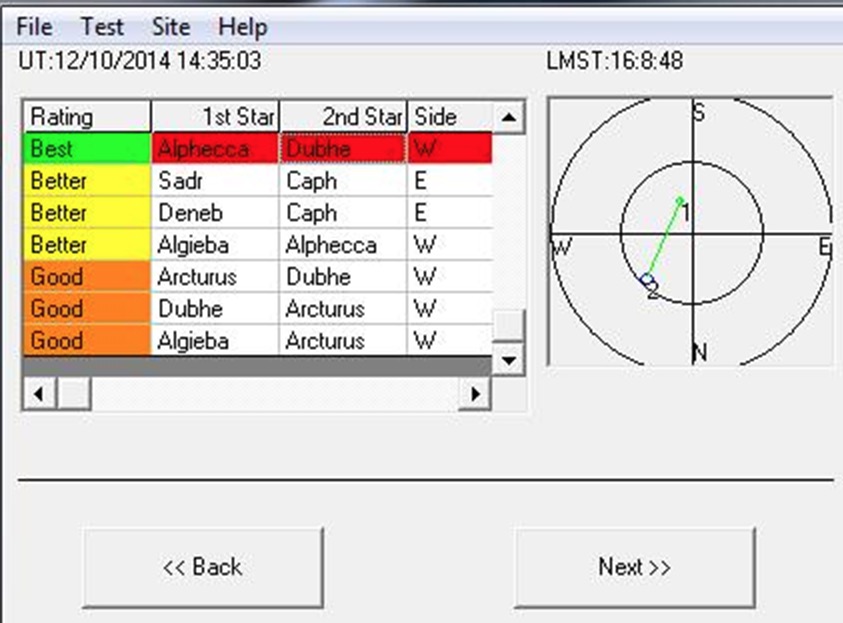Click the Side column header
843x623 pixels.
point(450,117)
